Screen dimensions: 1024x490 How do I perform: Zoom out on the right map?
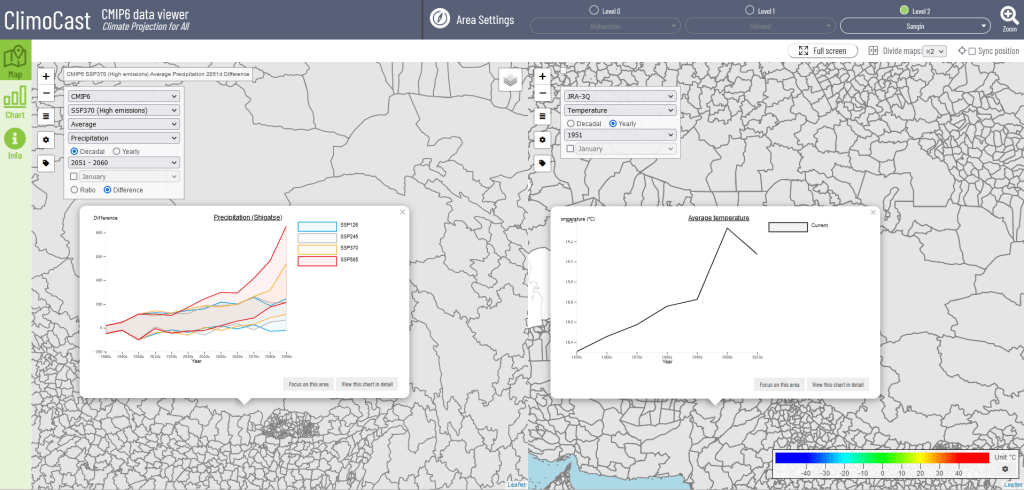click(542, 94)
